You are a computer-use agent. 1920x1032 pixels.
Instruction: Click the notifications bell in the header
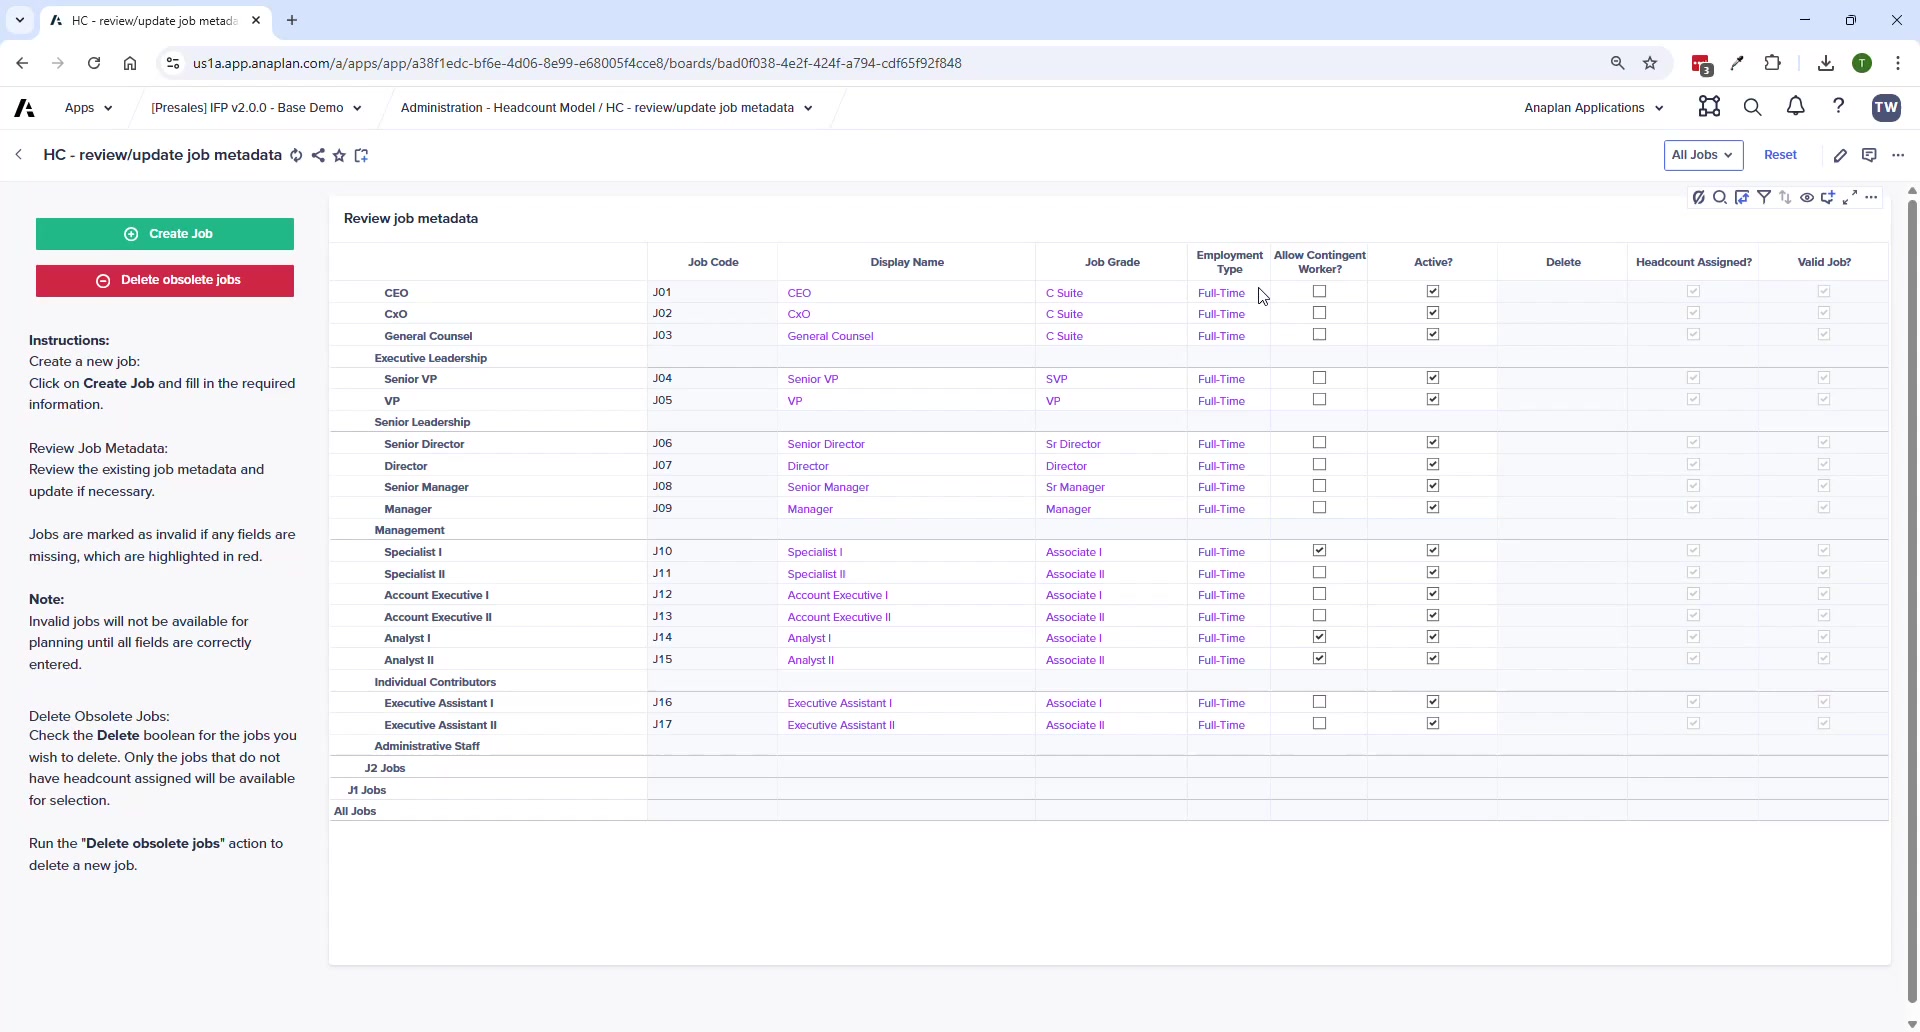(1795, 107)
